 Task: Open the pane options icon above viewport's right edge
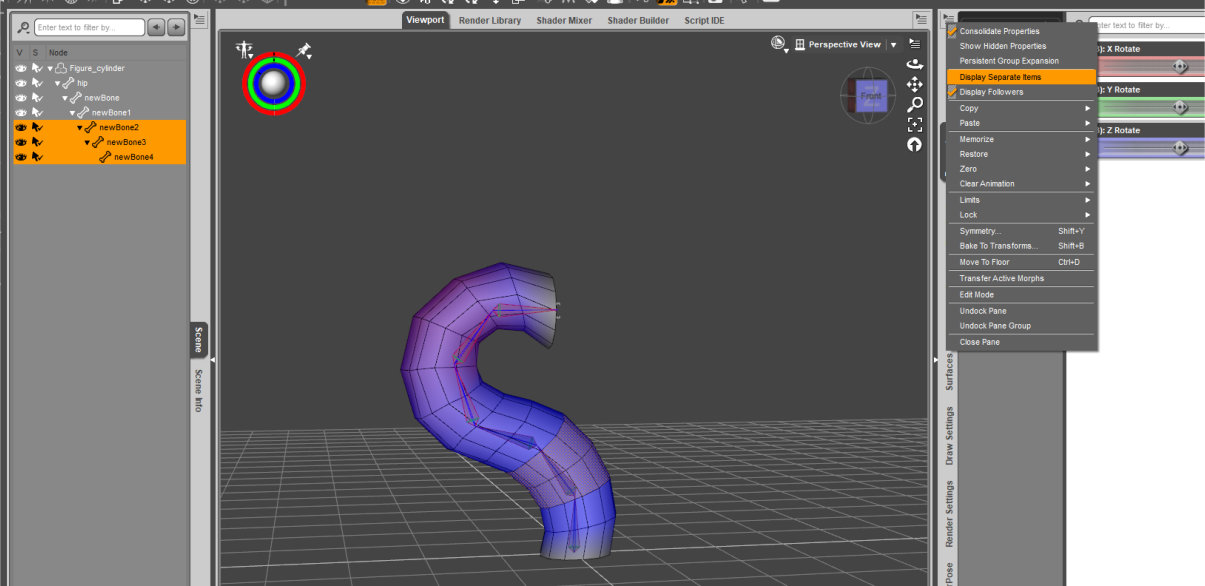[x=920, y=19]
